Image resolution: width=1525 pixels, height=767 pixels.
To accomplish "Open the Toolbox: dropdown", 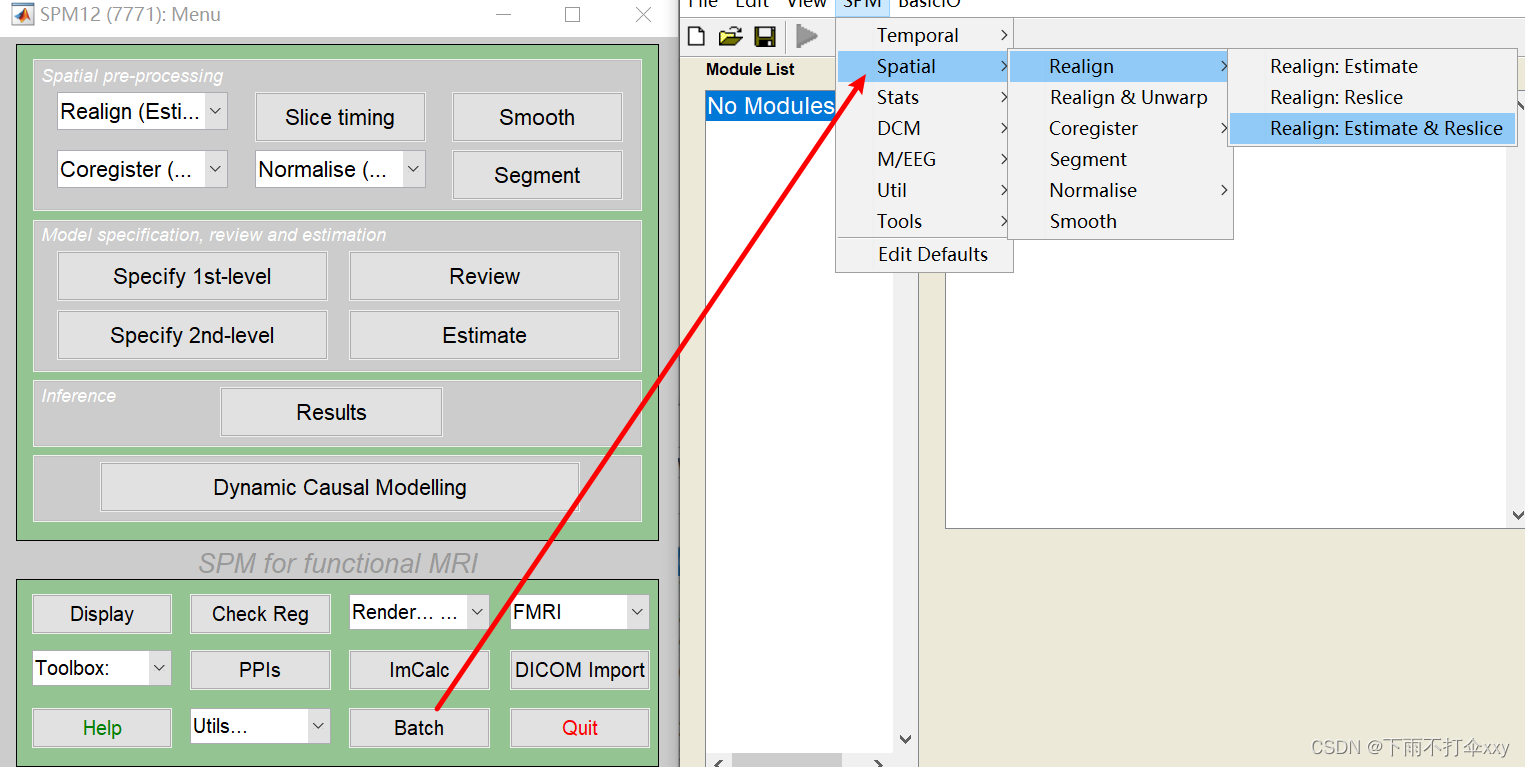I will coord(102,668).
